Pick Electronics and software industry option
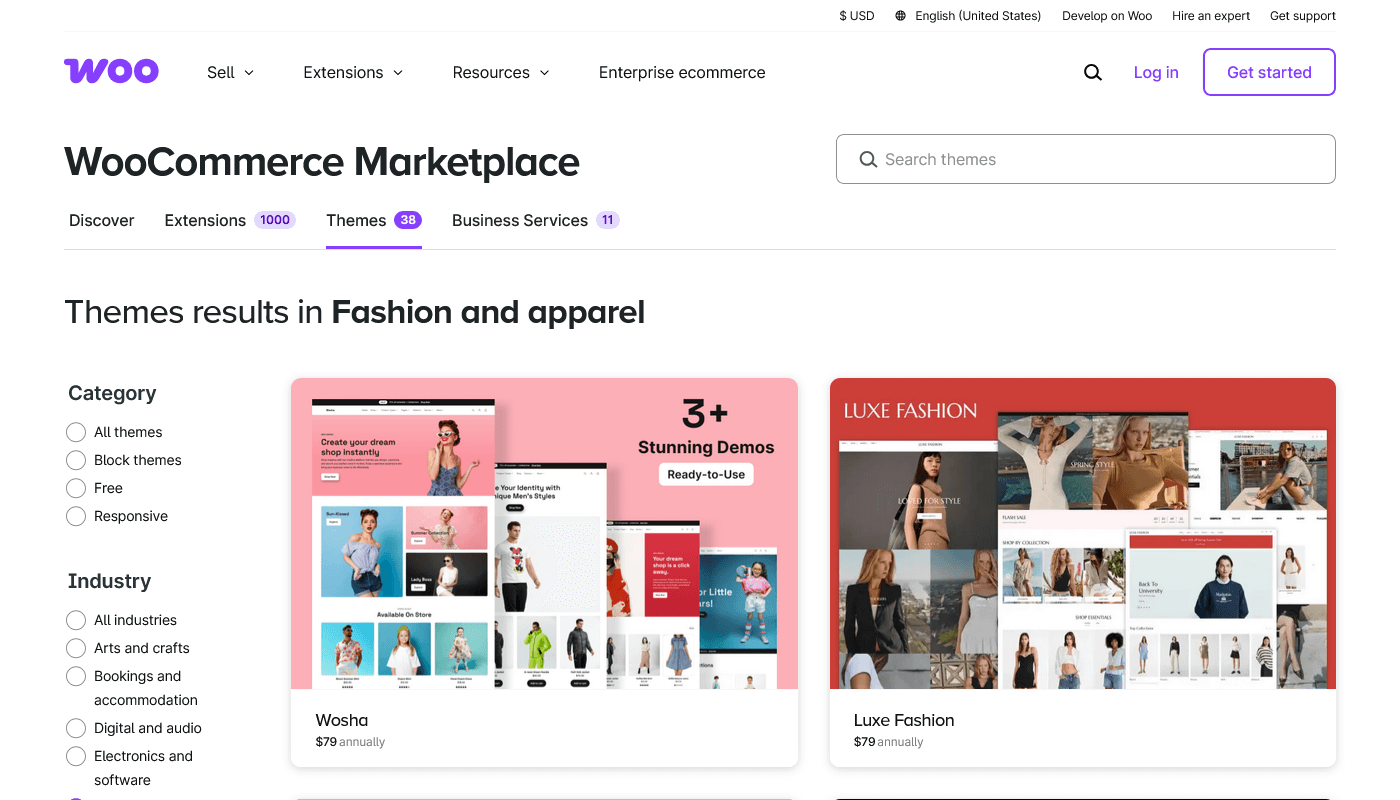Viewport: 1400px width, 800px height. [x=76, y=756]
